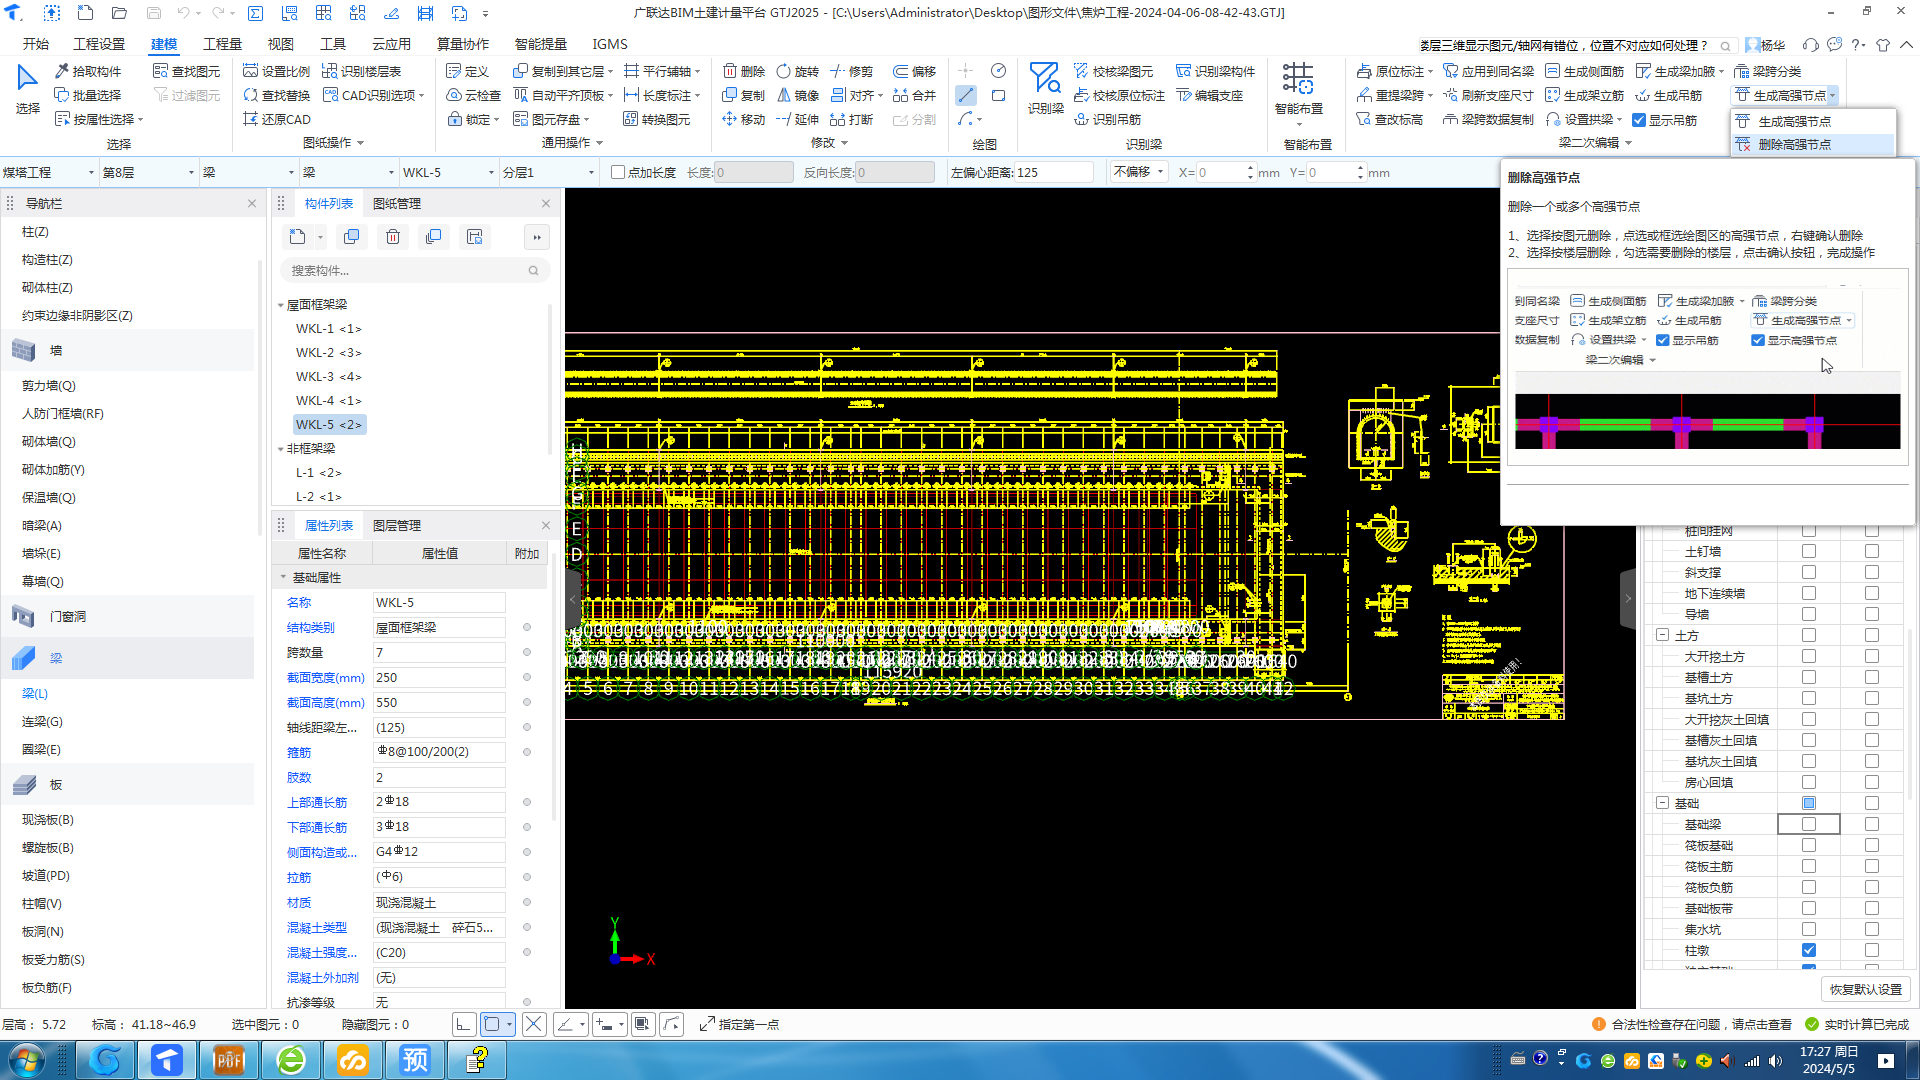Open the 不偏移 offset dropdown
This screenshot has height=1080, width=1920.
pos(1139,172)
